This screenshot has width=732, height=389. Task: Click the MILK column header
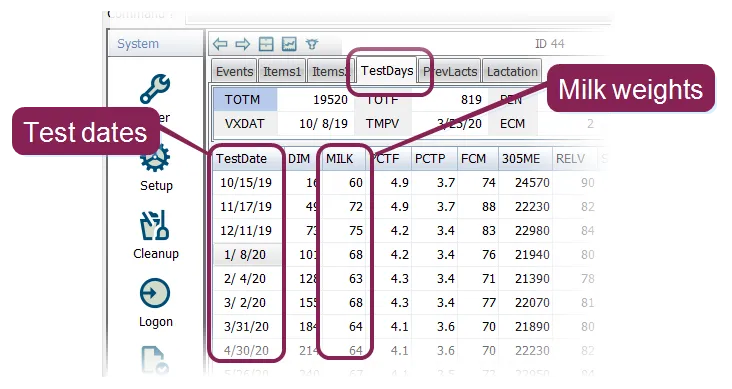344,159
